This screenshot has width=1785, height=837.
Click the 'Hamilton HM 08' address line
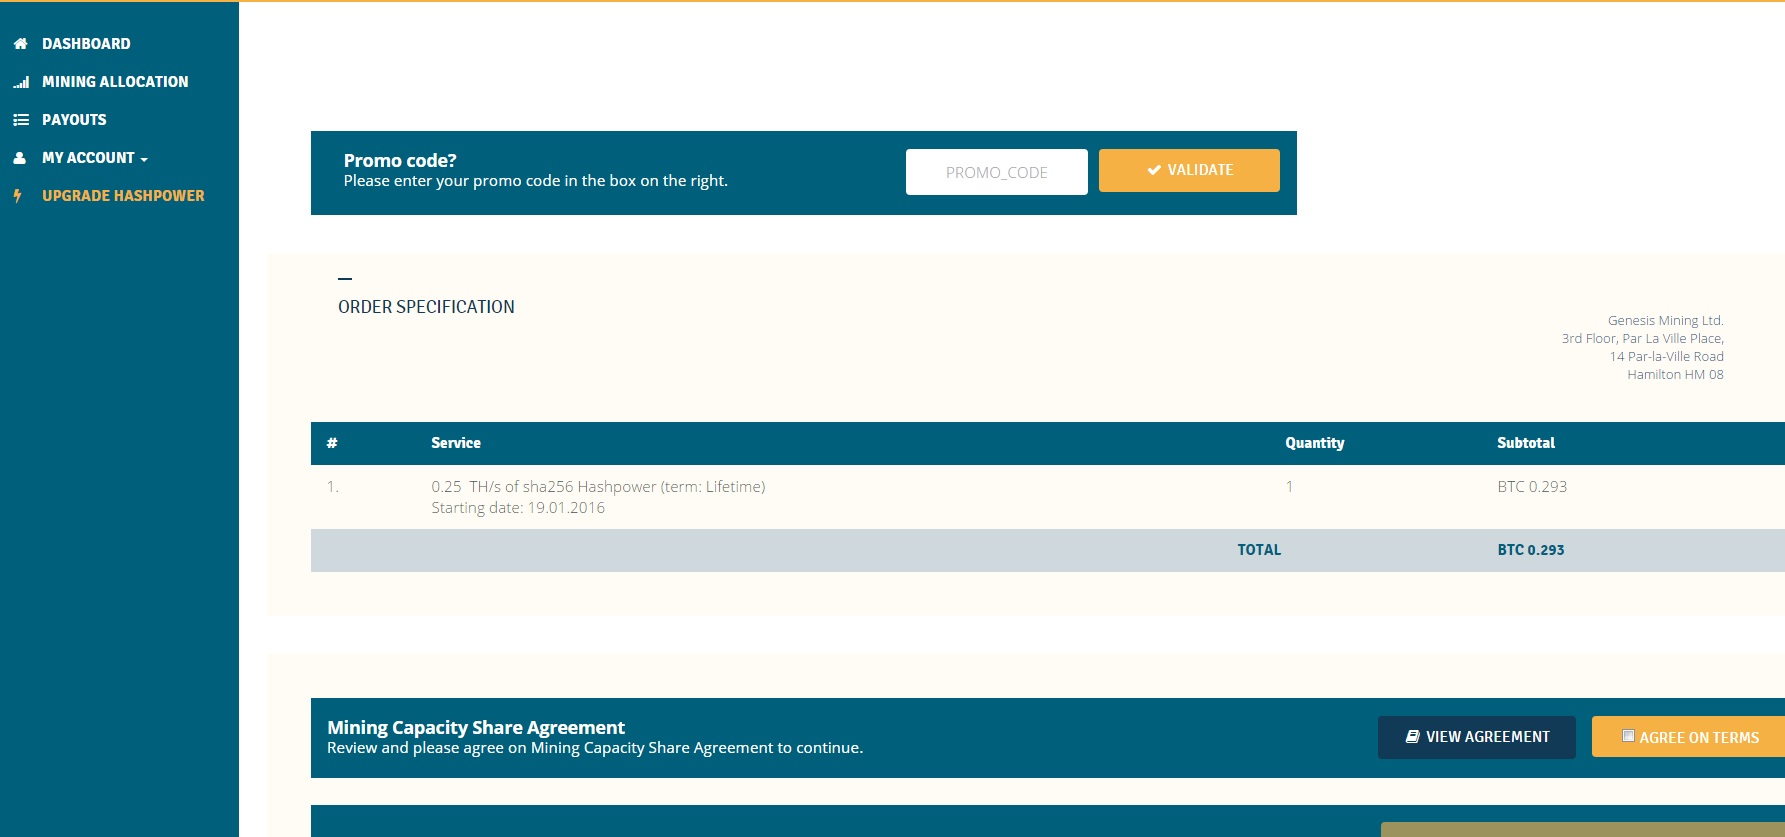(x=1675, y=375)
